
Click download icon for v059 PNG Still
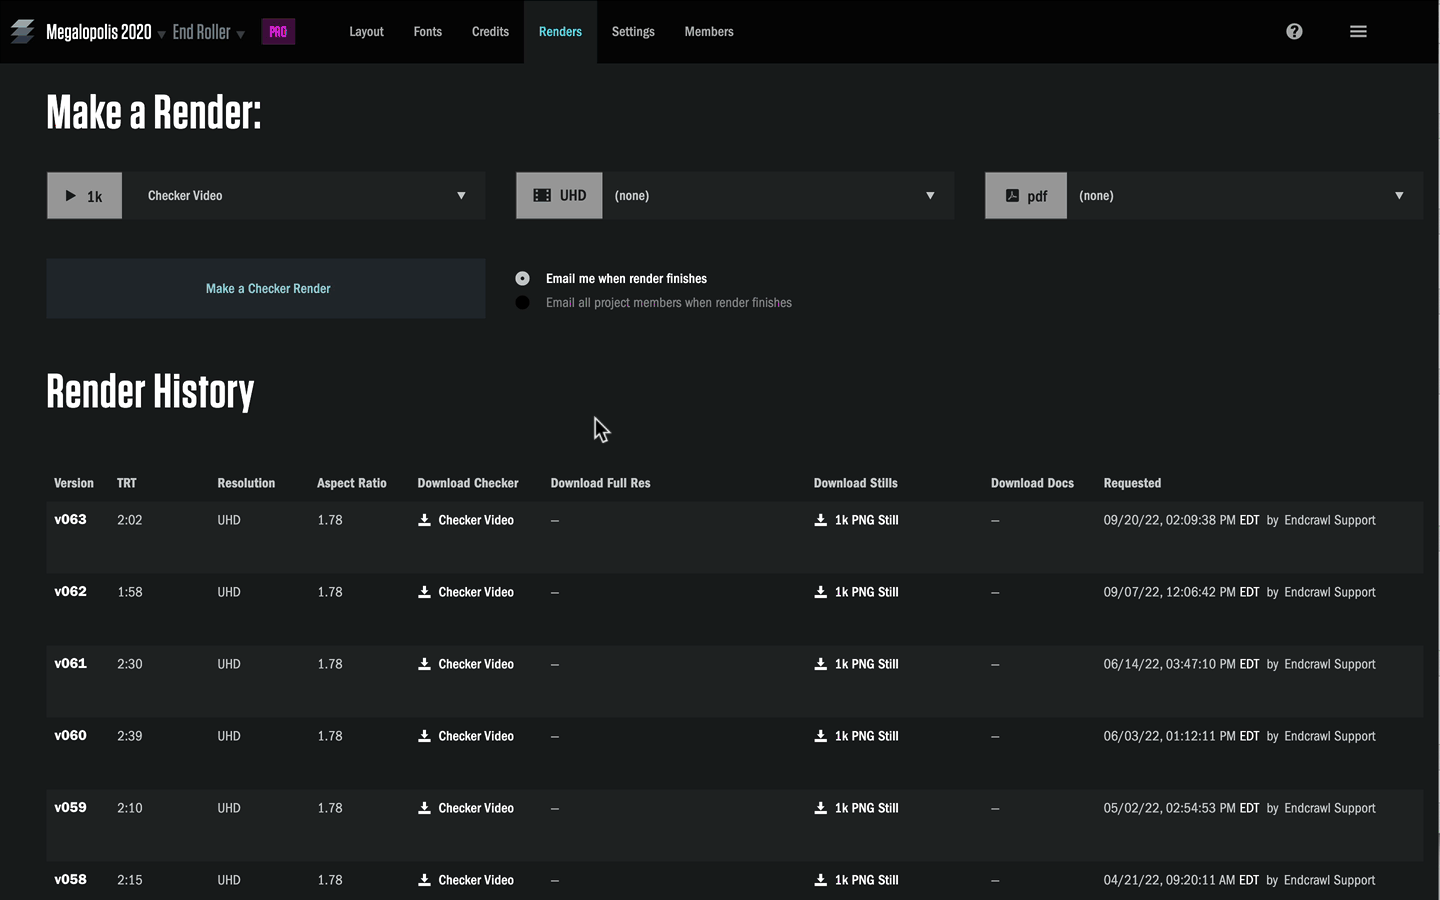pos(821,808)
